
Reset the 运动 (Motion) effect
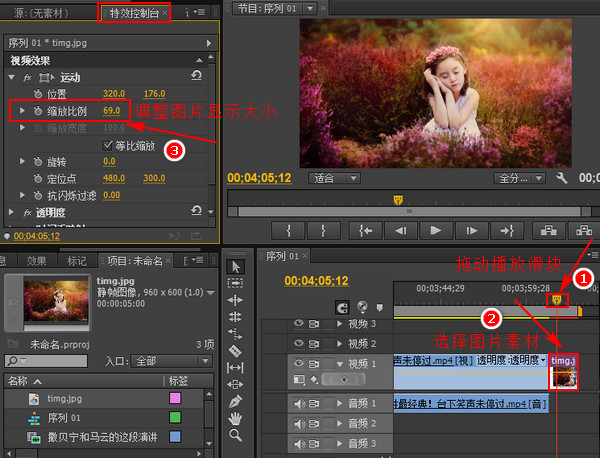tap(196, 76)
